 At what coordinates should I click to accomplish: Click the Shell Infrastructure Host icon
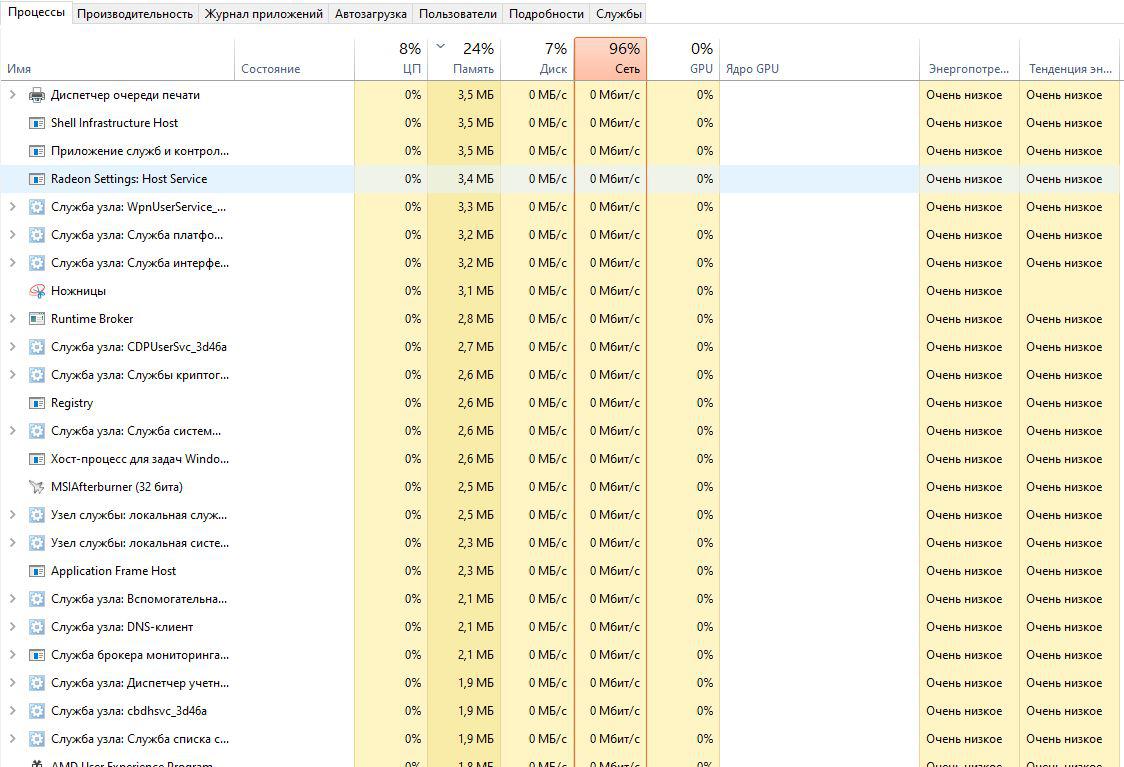pyautogui.click(x=37, y=123)
